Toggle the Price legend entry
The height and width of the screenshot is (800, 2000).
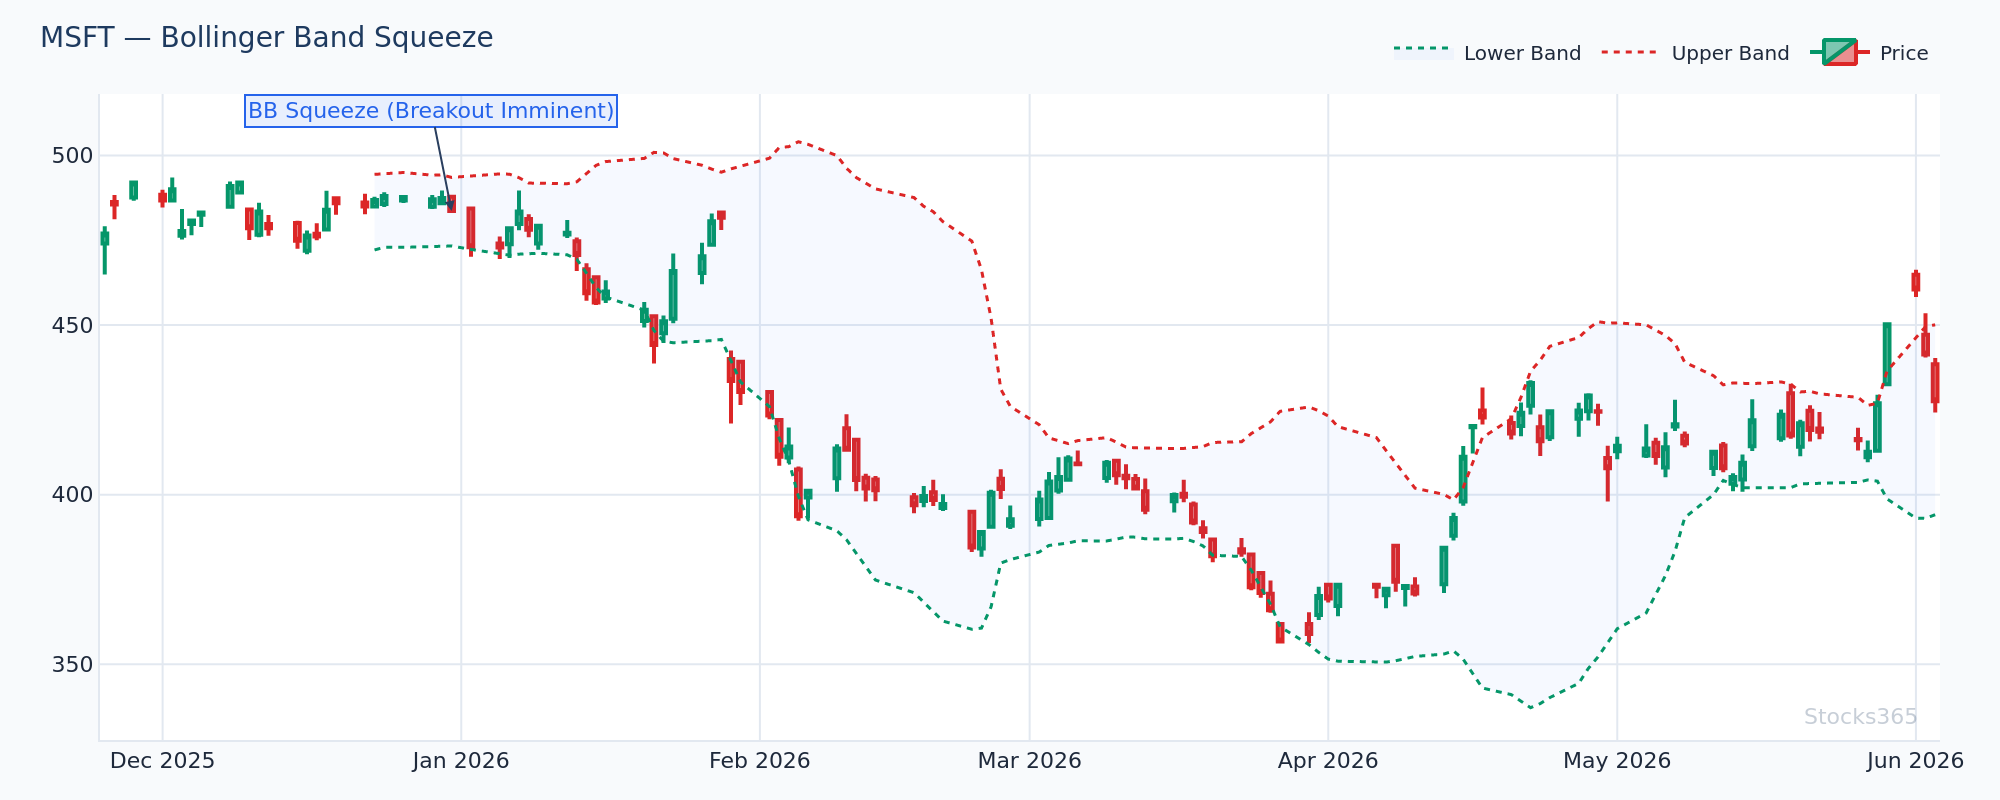[1869, 53]
